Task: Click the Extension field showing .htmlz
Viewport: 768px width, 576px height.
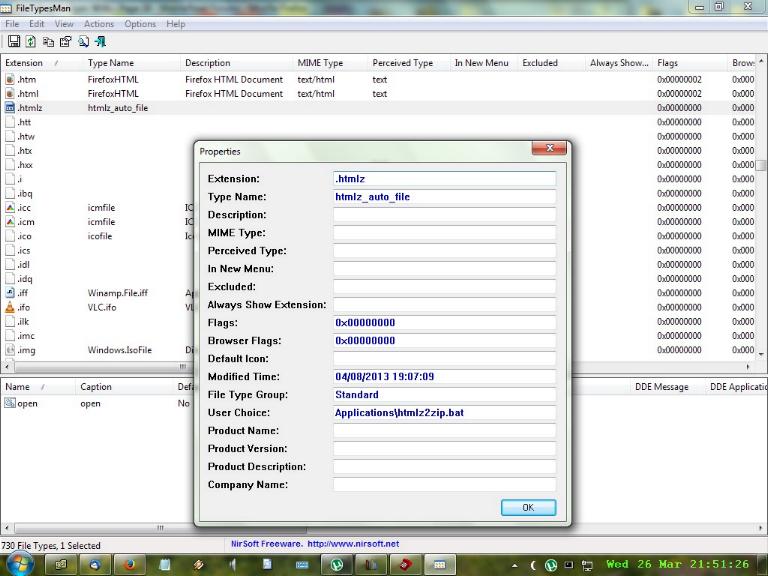Action: pos(444,179)
